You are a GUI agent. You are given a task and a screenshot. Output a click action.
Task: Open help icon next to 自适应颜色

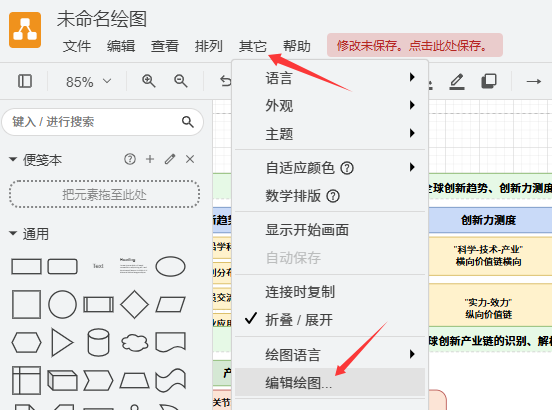[x=347, y=168]
